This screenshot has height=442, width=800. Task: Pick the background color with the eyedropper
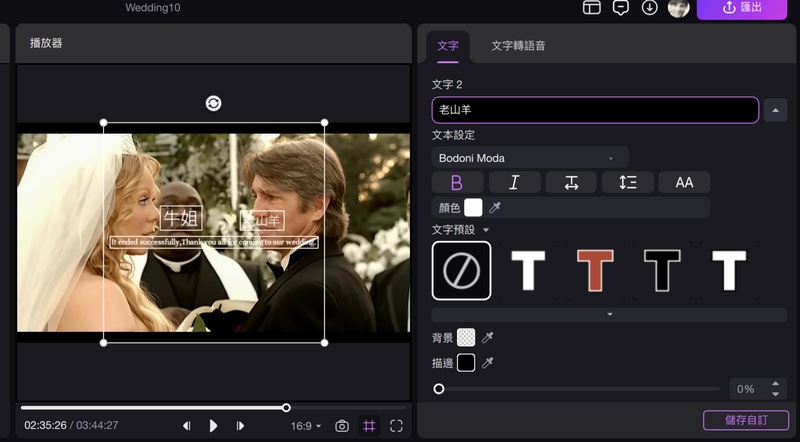(488, 338)
